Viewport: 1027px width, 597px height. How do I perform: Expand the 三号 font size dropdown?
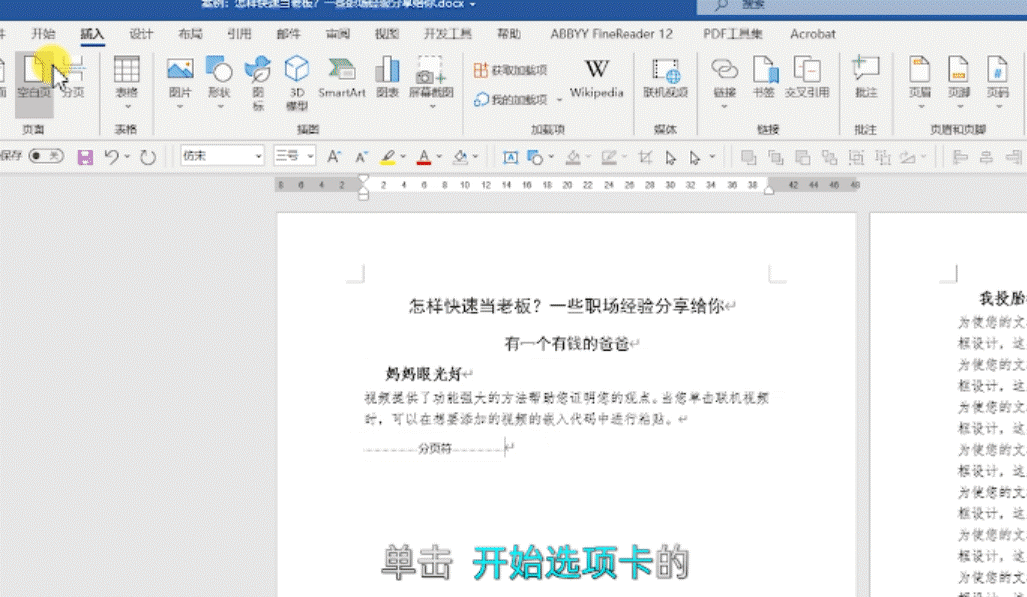pyautogui.click(x=294, y=156)
